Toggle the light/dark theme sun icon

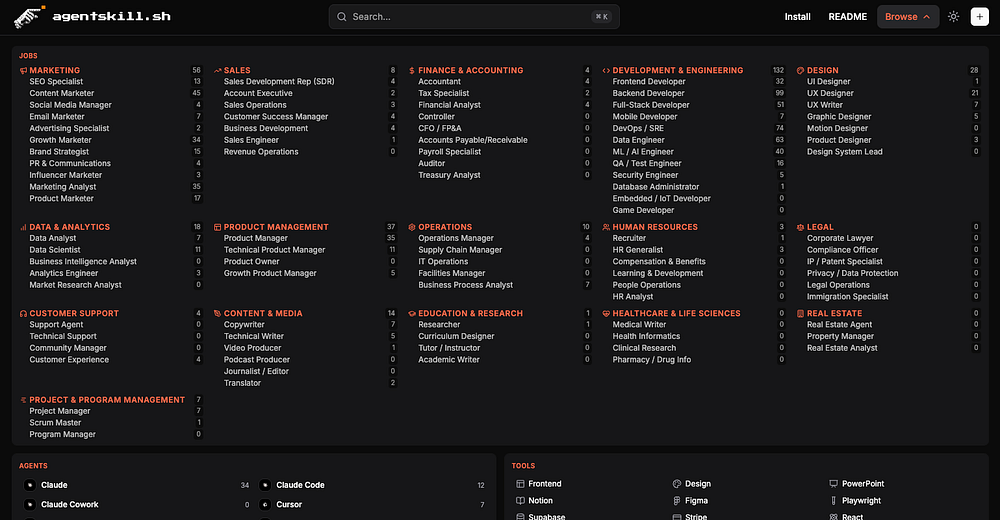pyautogui.click(x=953, y=17)
